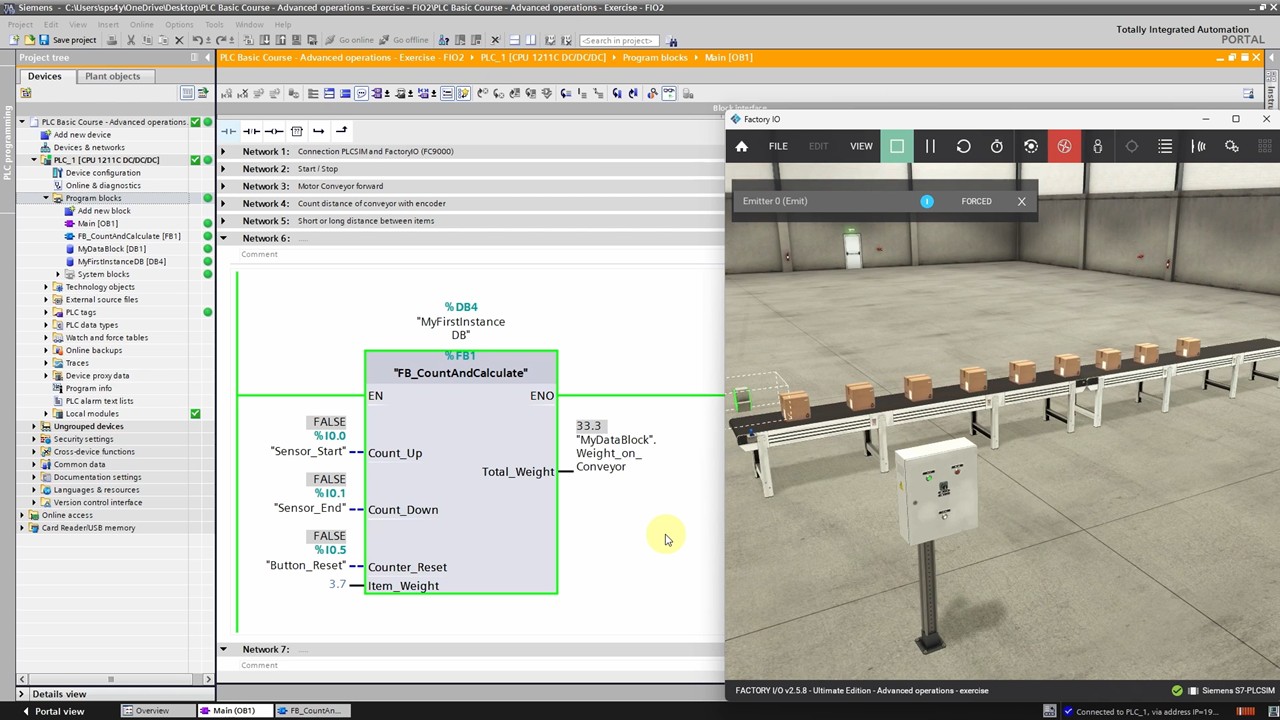
Task: Expand the PLC tags folder
Action: coord(46,312)
